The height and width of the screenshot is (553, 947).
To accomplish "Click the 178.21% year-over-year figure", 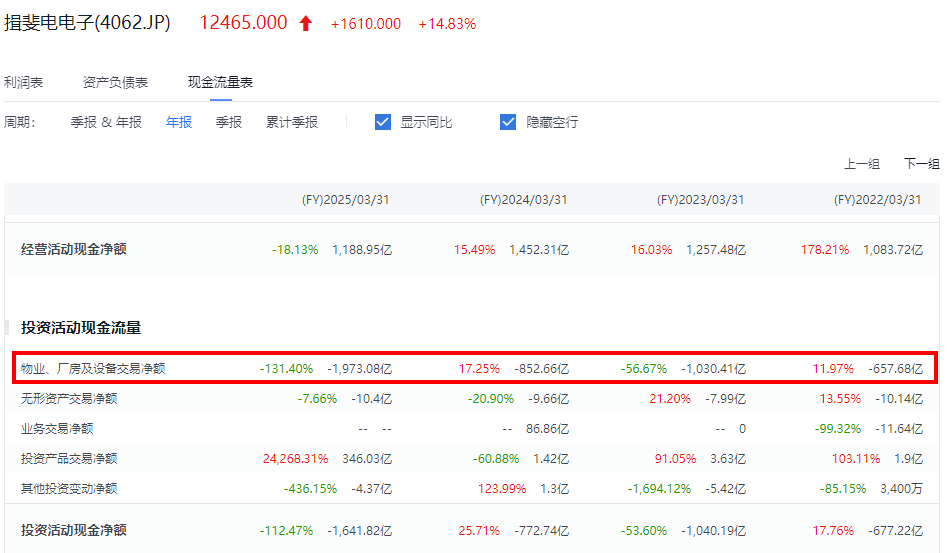I will pyautogui.click(x=825, y=250).
